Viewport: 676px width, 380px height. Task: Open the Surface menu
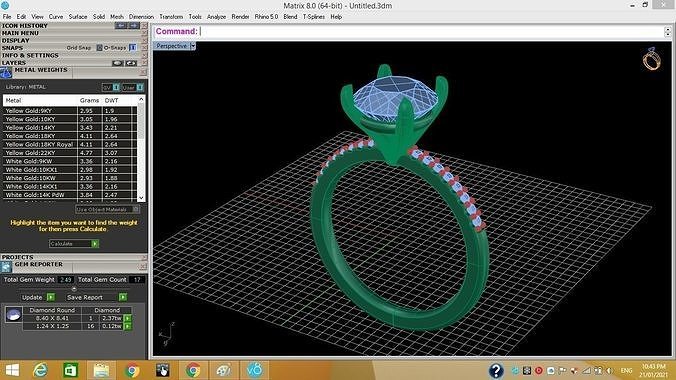[x=78, y=16]
